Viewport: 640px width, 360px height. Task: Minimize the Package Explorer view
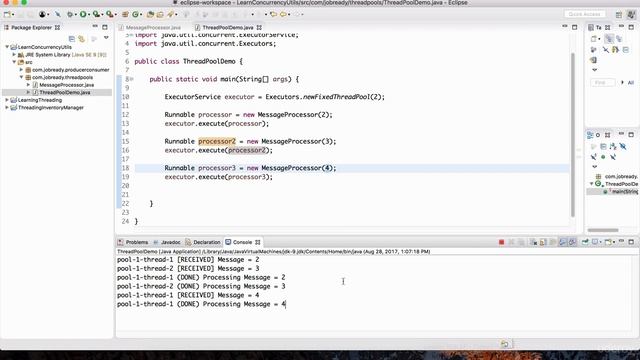pos(95,27)
